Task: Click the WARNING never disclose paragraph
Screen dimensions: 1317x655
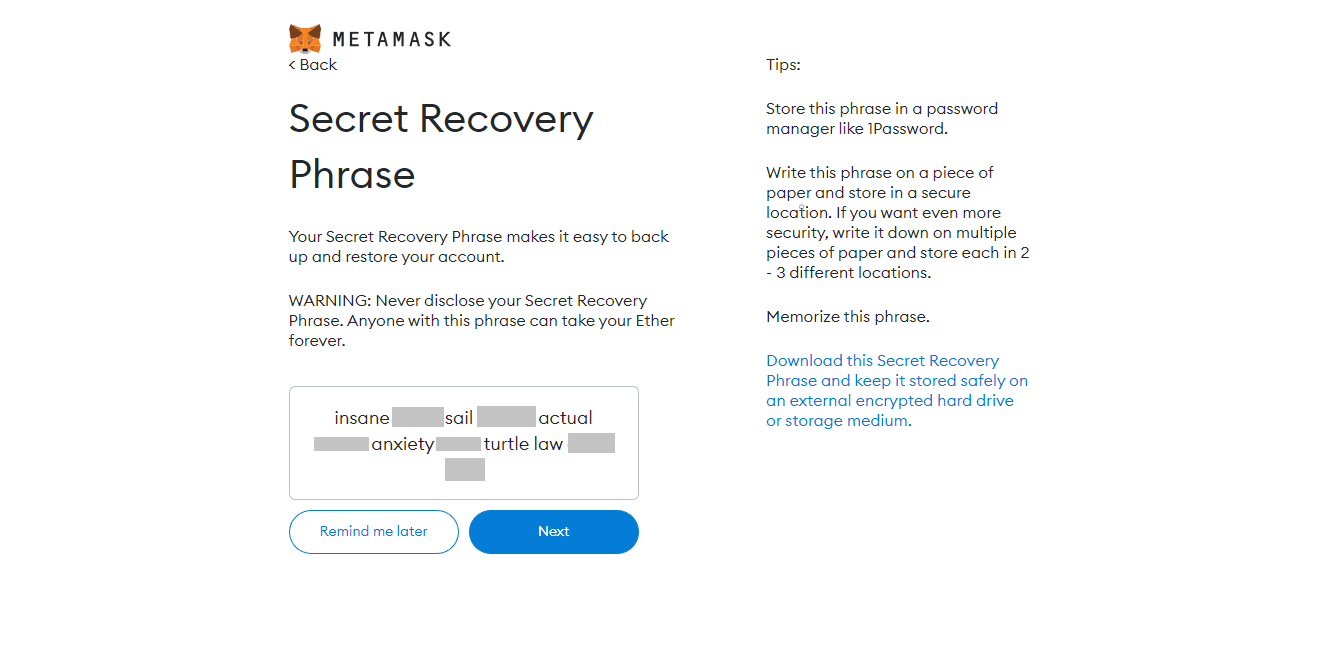Action: point(481,321)
